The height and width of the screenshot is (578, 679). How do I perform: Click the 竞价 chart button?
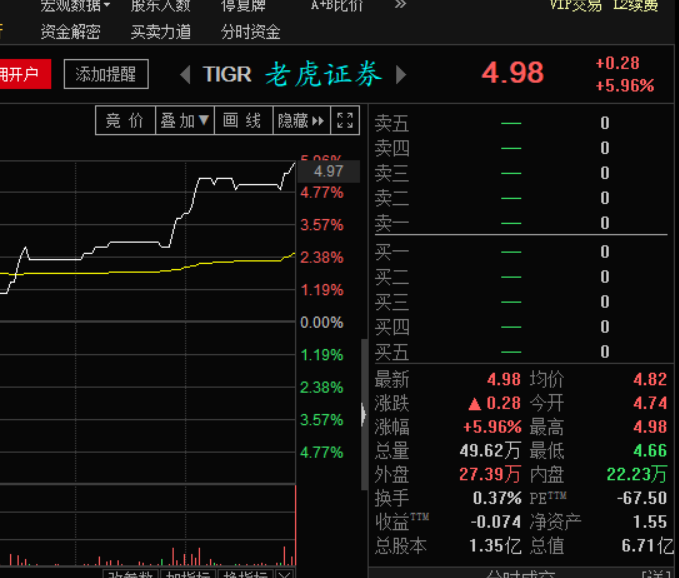coord(125,120)
